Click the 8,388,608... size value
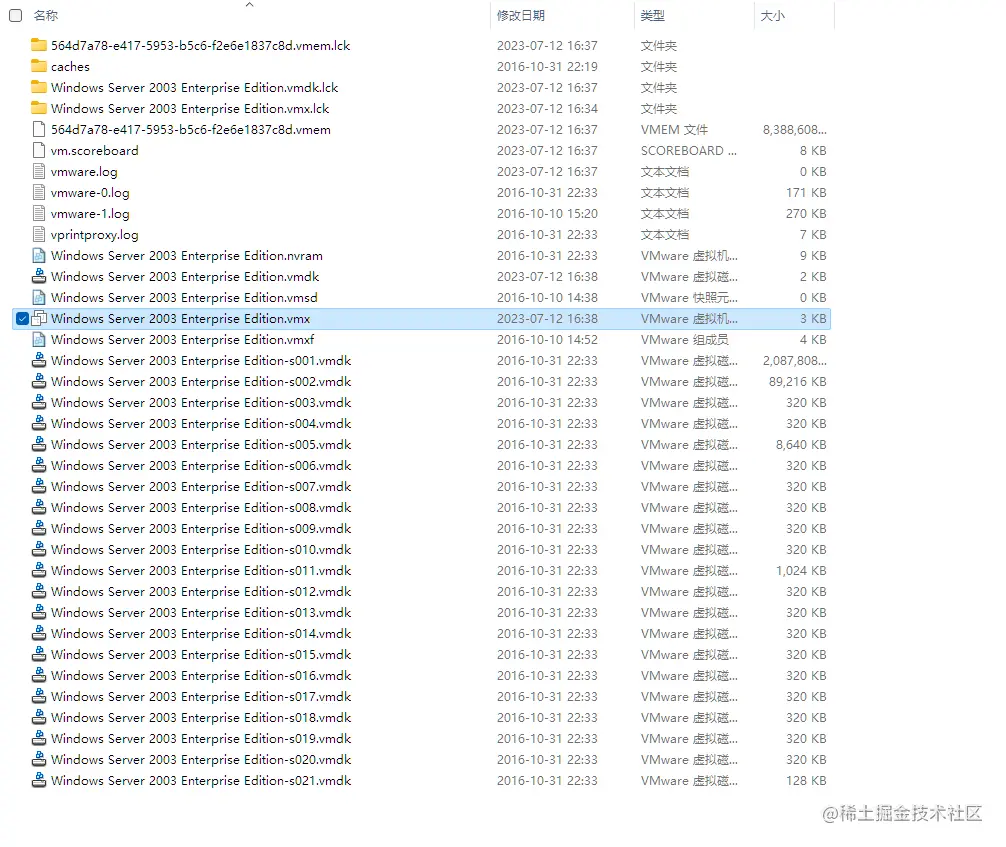 click(794, 130)
